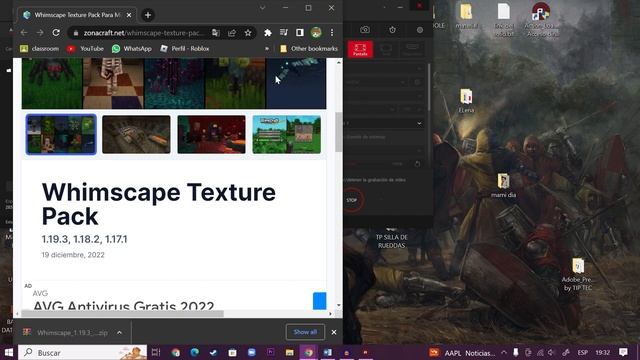Take screenshot with recorder camera icon
Screen dimensions: 640x360
[x=365, y=30]
